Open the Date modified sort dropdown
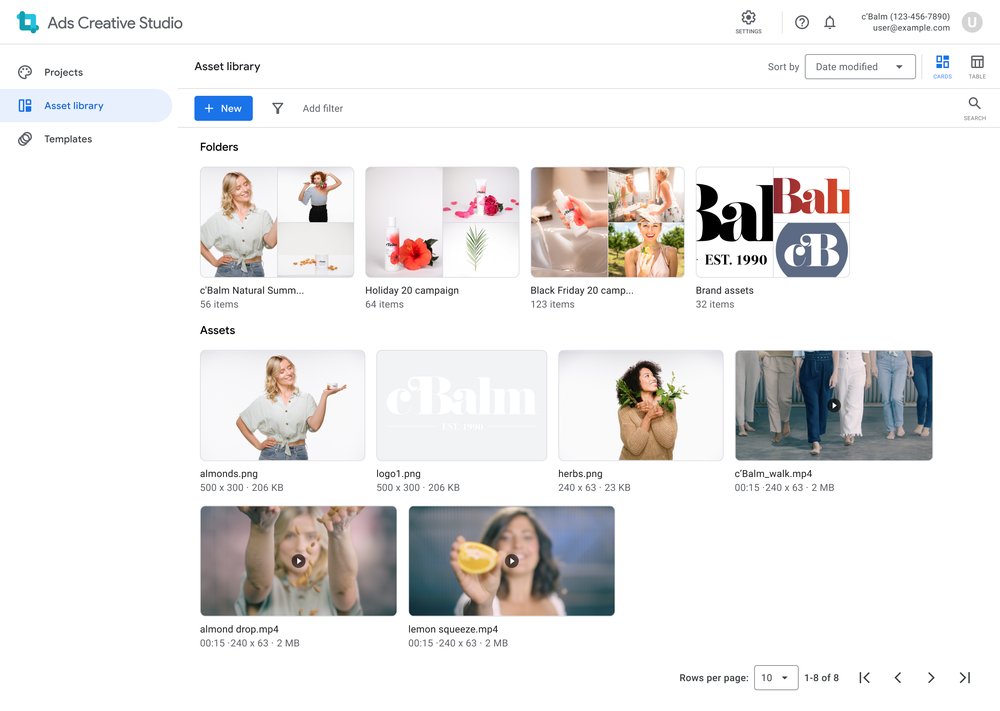The image size is (1000, 711). point(860,66)
